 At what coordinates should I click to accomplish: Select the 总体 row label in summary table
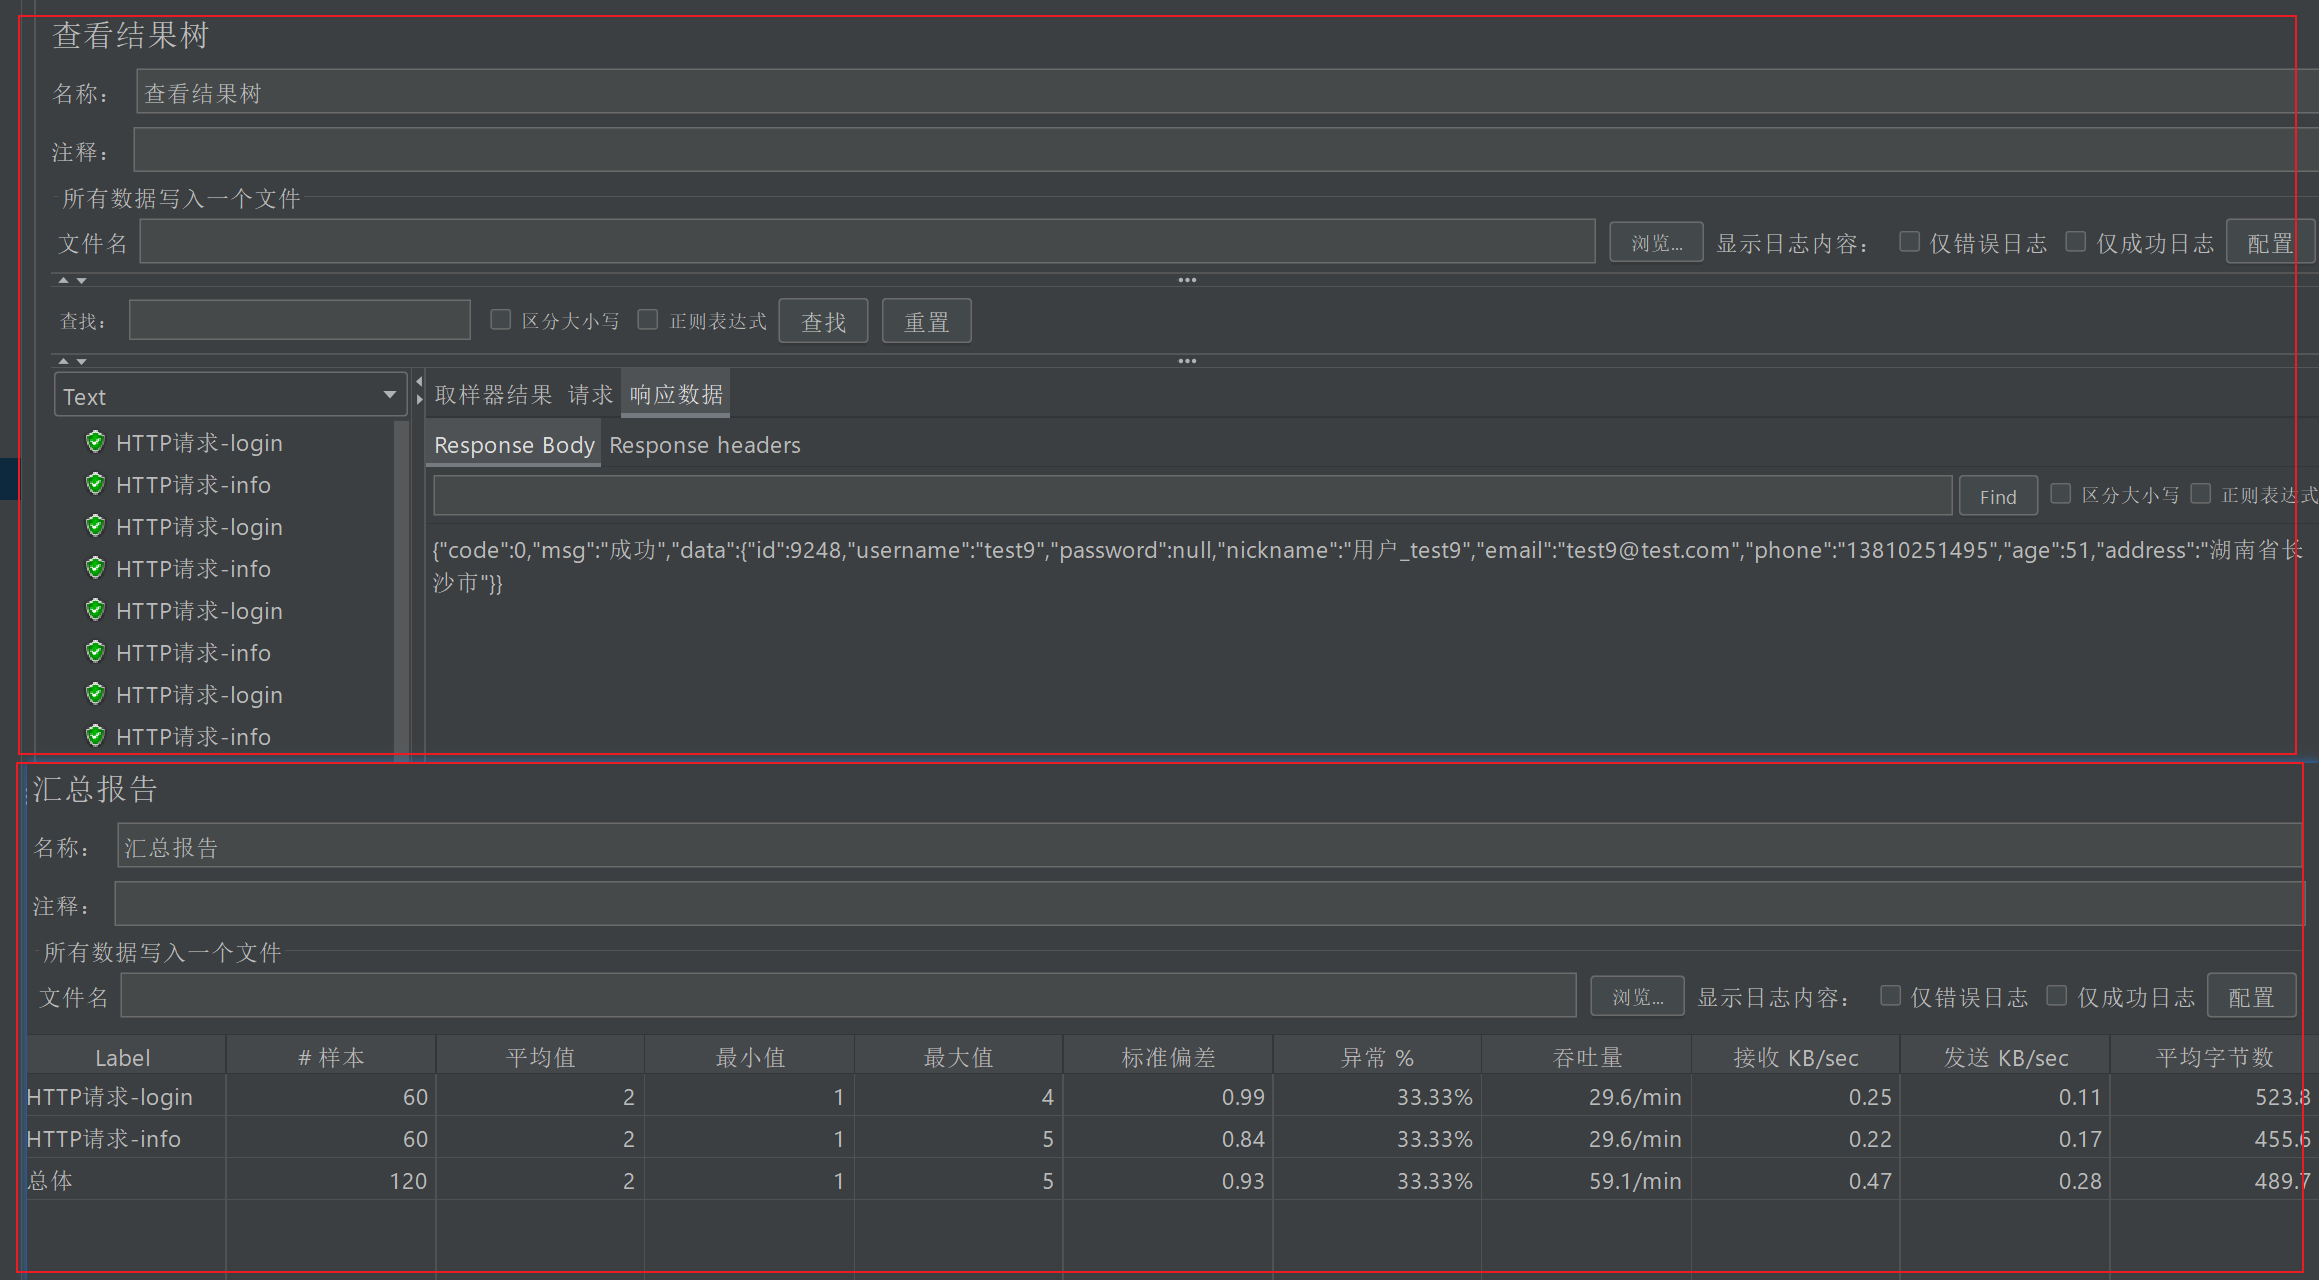[x=50, y=1181]
